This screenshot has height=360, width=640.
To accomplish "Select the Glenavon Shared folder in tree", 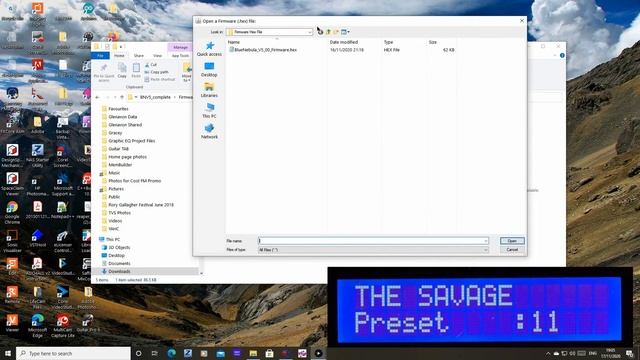I will coord(125,125).
